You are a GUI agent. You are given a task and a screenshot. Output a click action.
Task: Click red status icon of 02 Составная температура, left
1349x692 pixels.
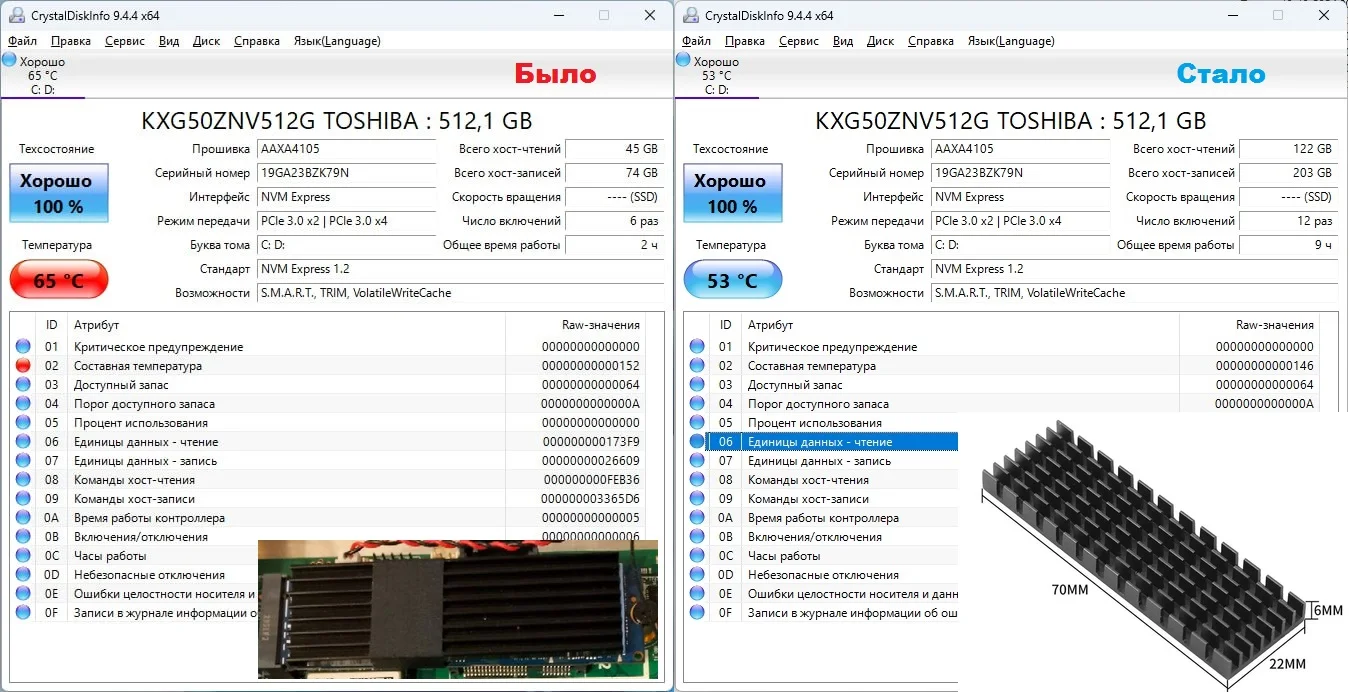pos(23,366)
